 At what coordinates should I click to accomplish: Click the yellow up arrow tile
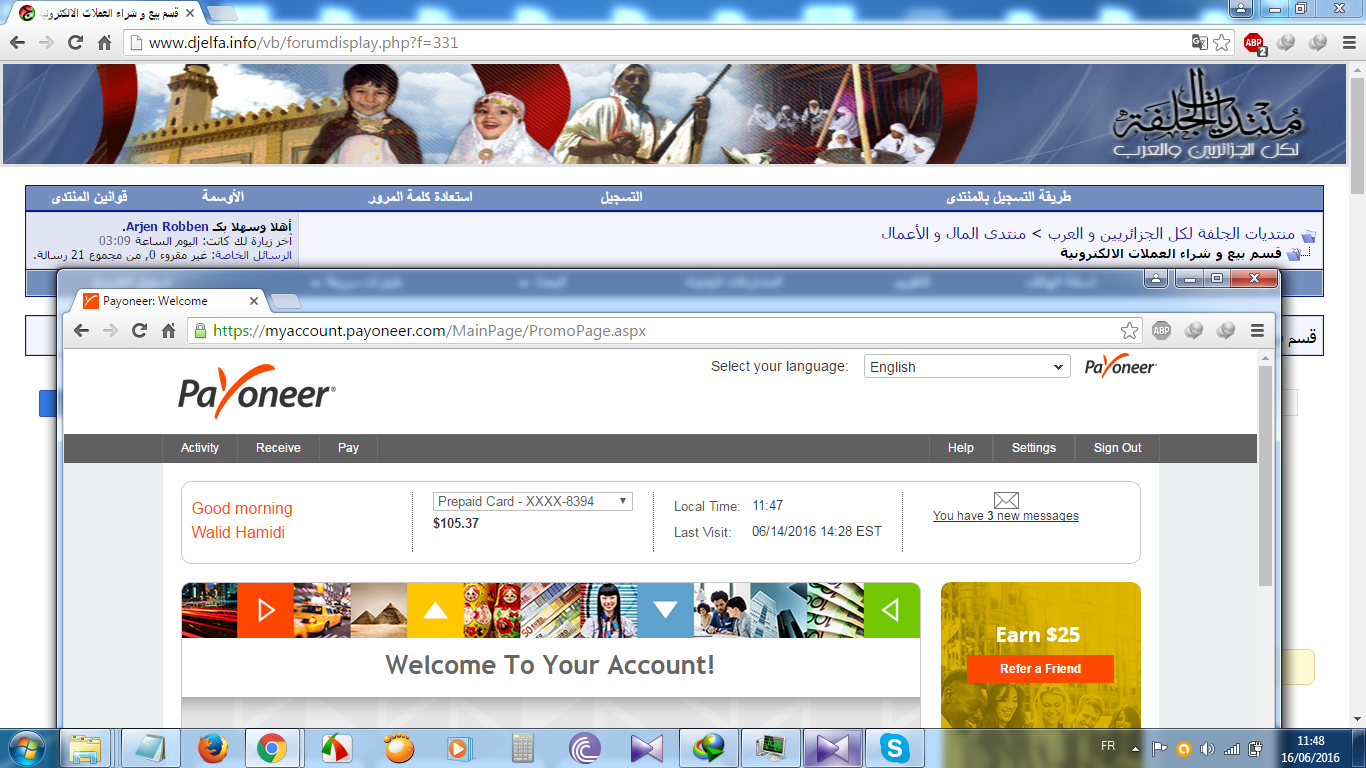tap(435, 610)
